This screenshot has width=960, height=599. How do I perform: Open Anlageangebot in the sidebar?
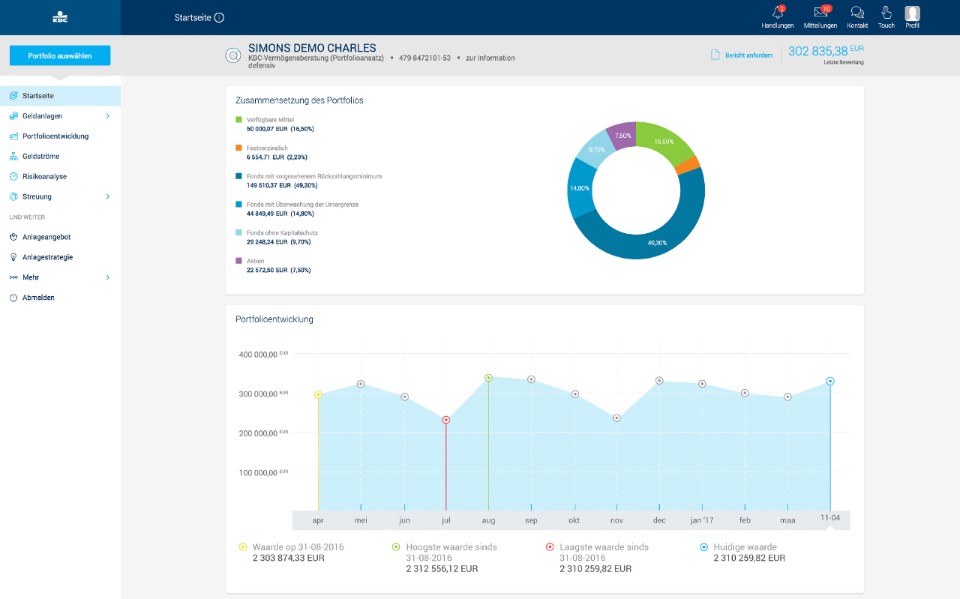60,237
